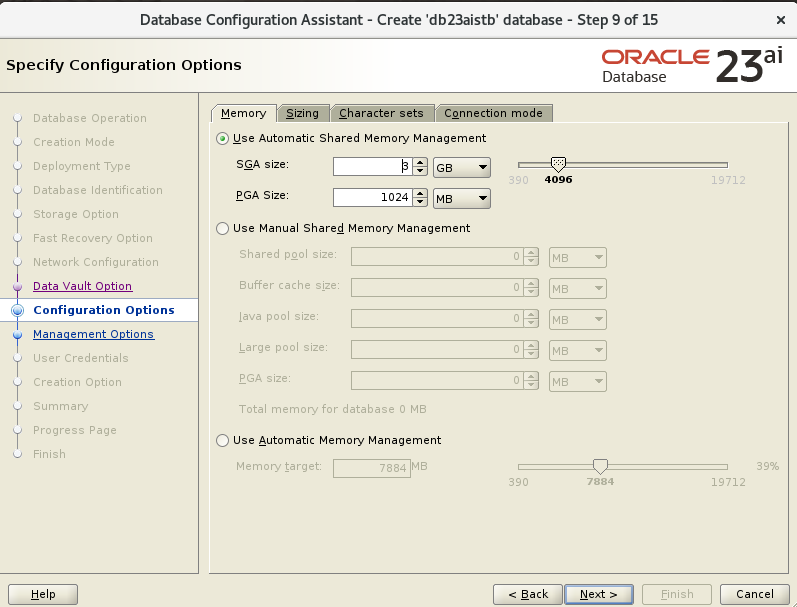Switch to the Memory tab
This screenshot has height=607, width=797.
point(243,113)
